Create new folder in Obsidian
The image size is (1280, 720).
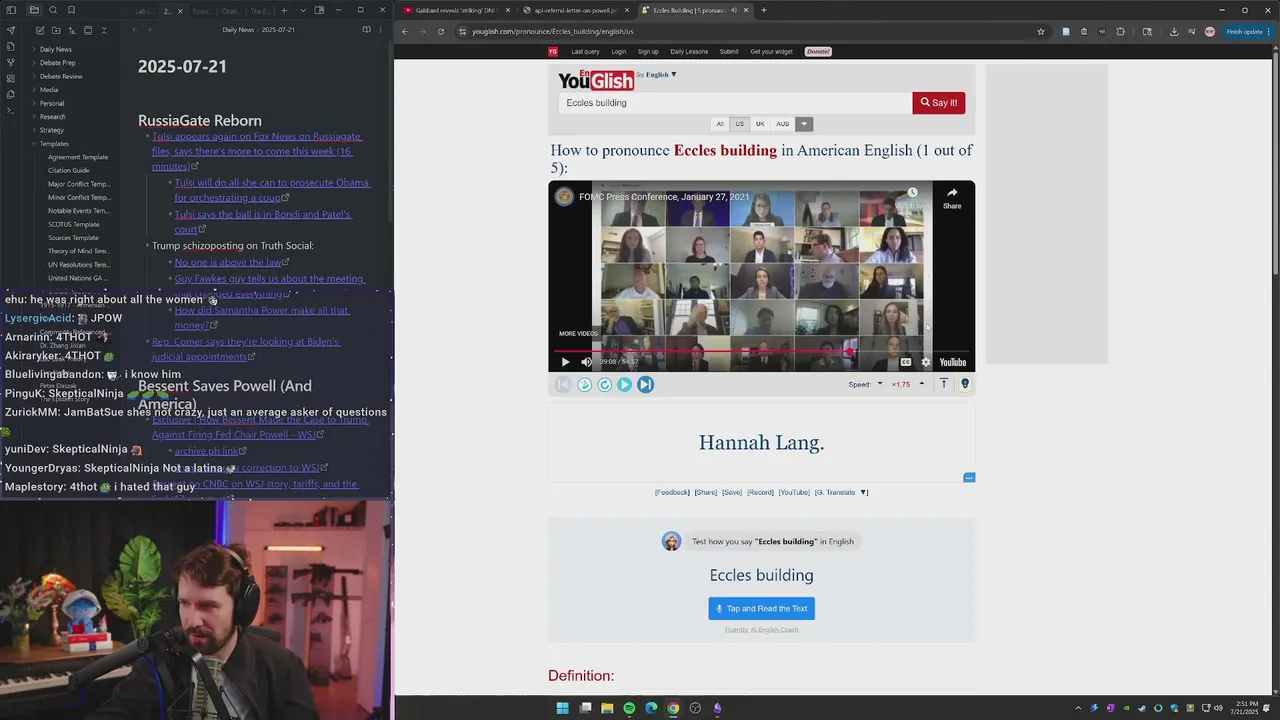(x=55, y=30)
